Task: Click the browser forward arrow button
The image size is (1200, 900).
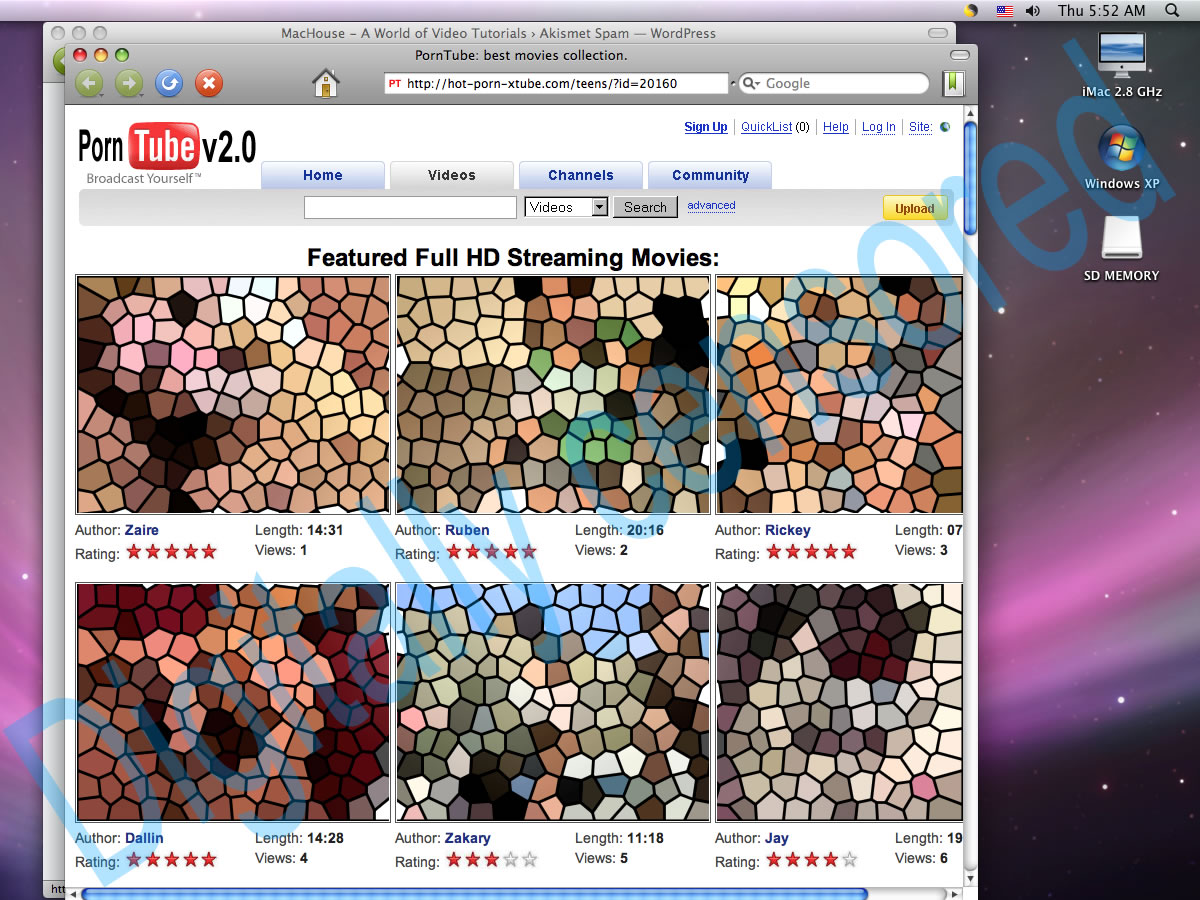Action: pos(128,83)
